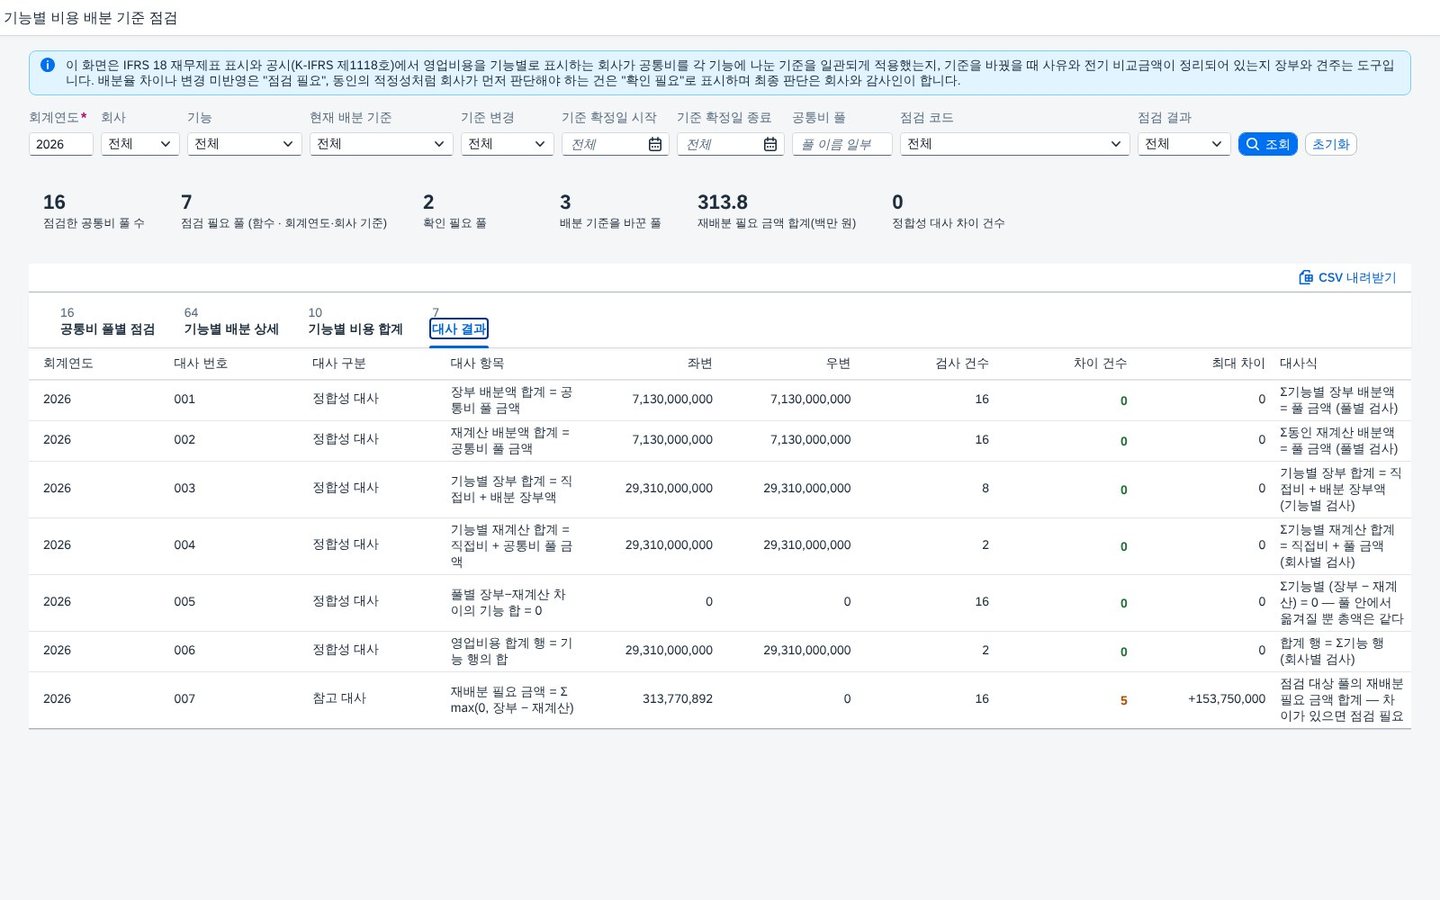Expand the 현재 배분 기준 dropdown
Image resolution: width=1440 pixels, height=900 pixels.
pos(381,144)
